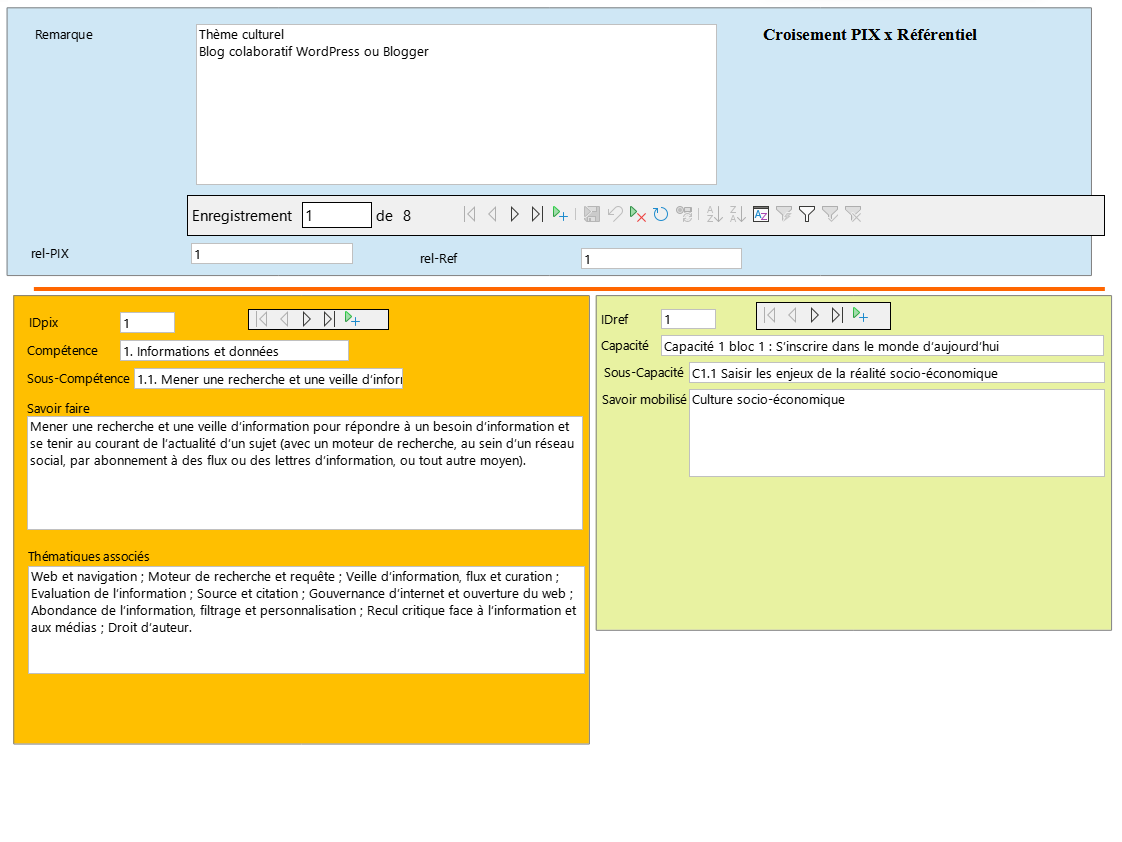
Task: Click the 'rel-Ref' label
Action: [x=439, y=258]
